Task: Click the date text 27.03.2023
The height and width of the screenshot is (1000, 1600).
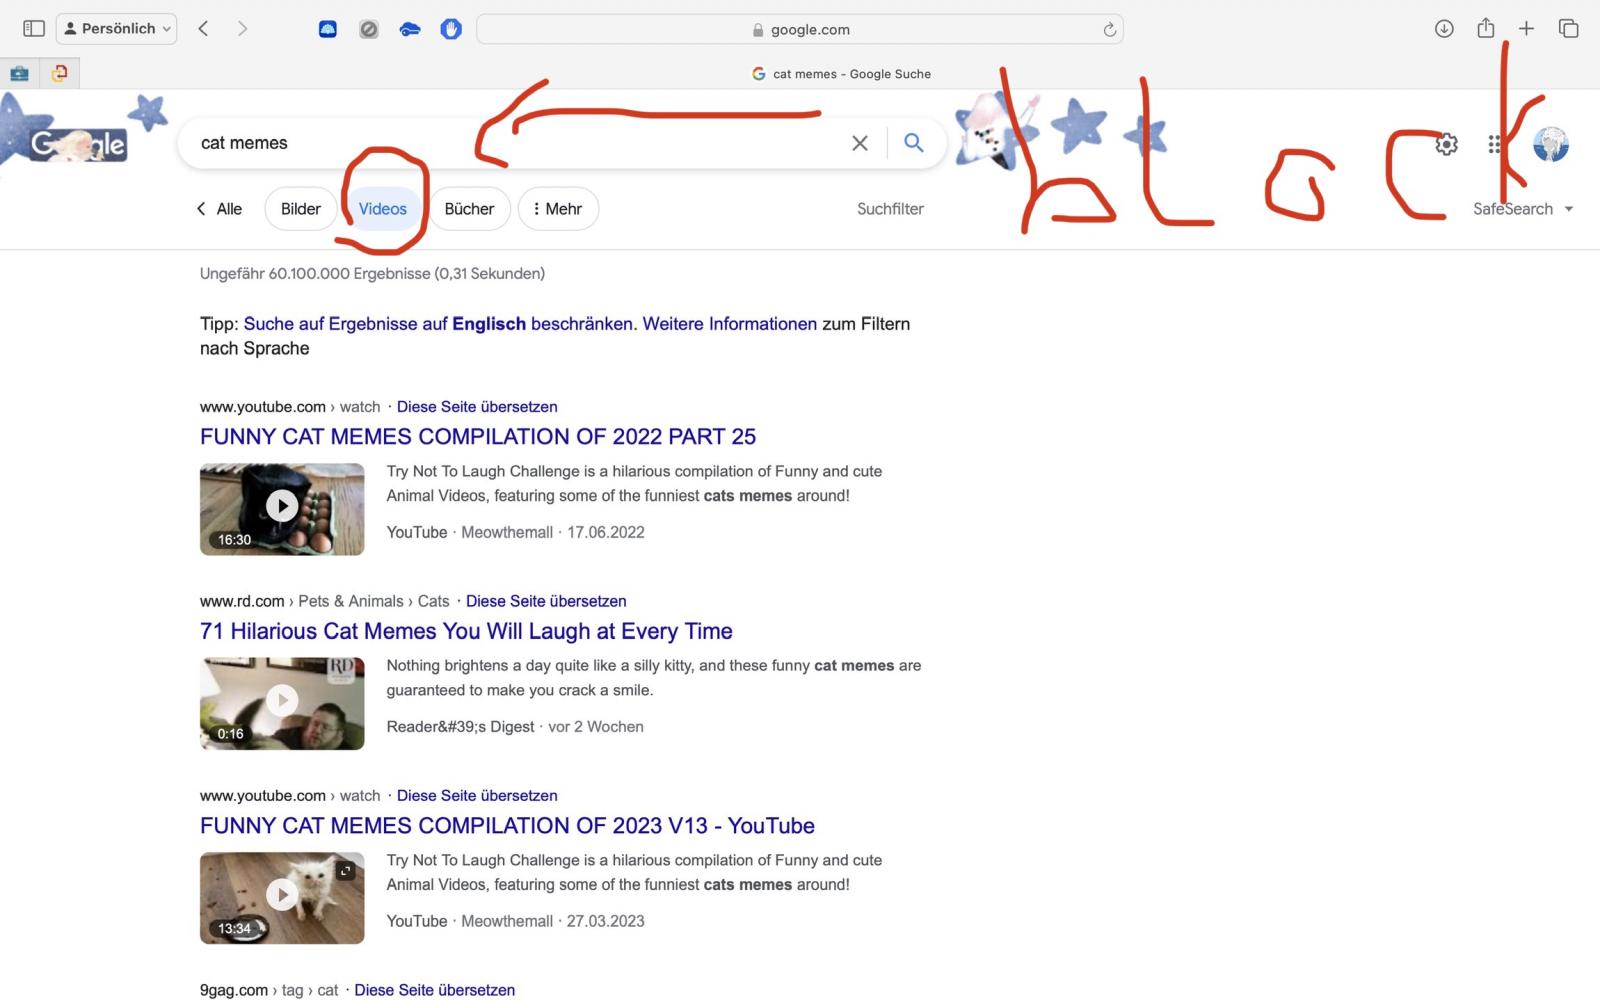Action: click(606, 921)
